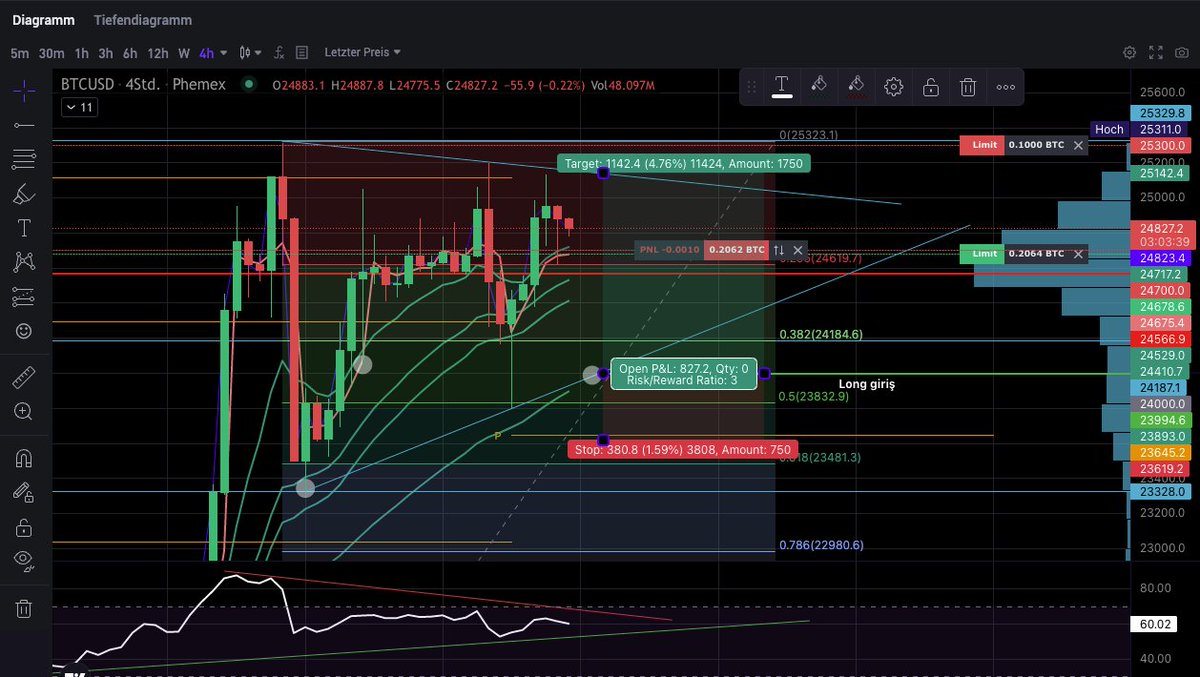Change background fill color in floating toolbar
The height and width of the screenshot is (677, 1200).
819,87
